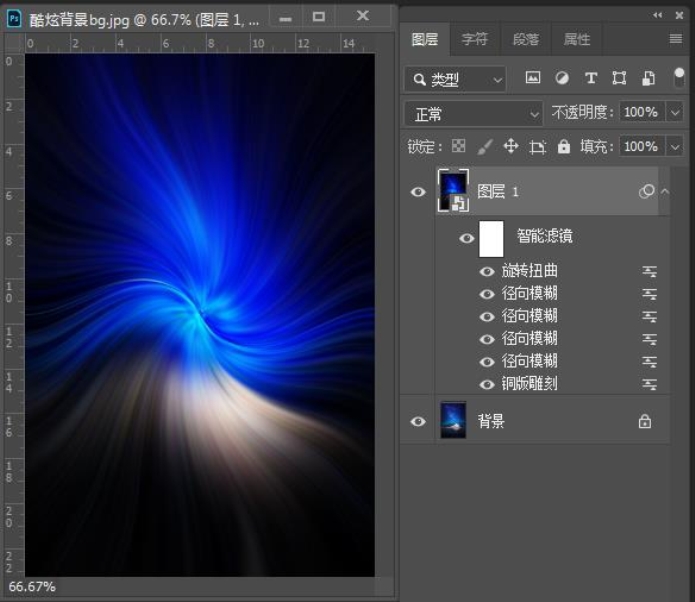This screenshot has height=602, width=695.
Task: Click lock transparent pixels icon
Action: tap(459, 146)
